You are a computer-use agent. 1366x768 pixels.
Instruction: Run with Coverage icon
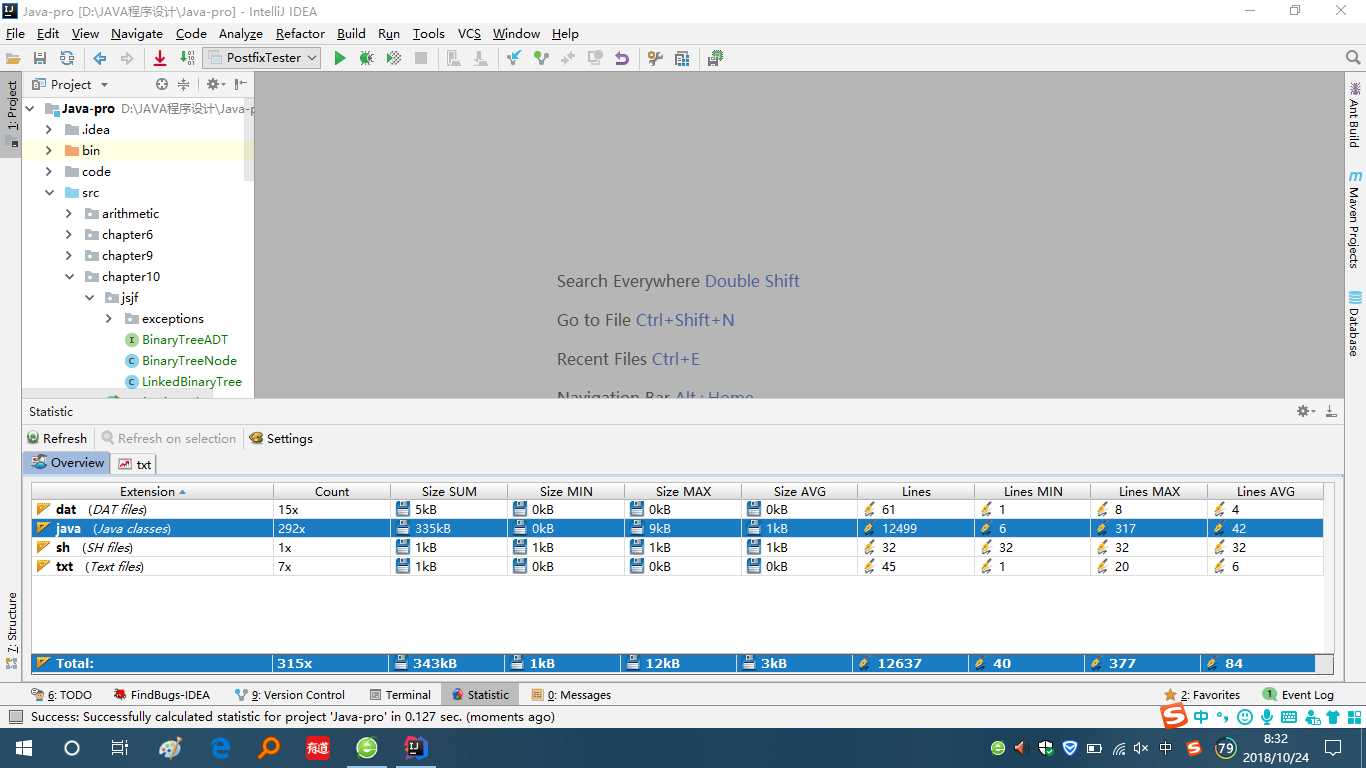pyautogui.click(x=394, y=58)
